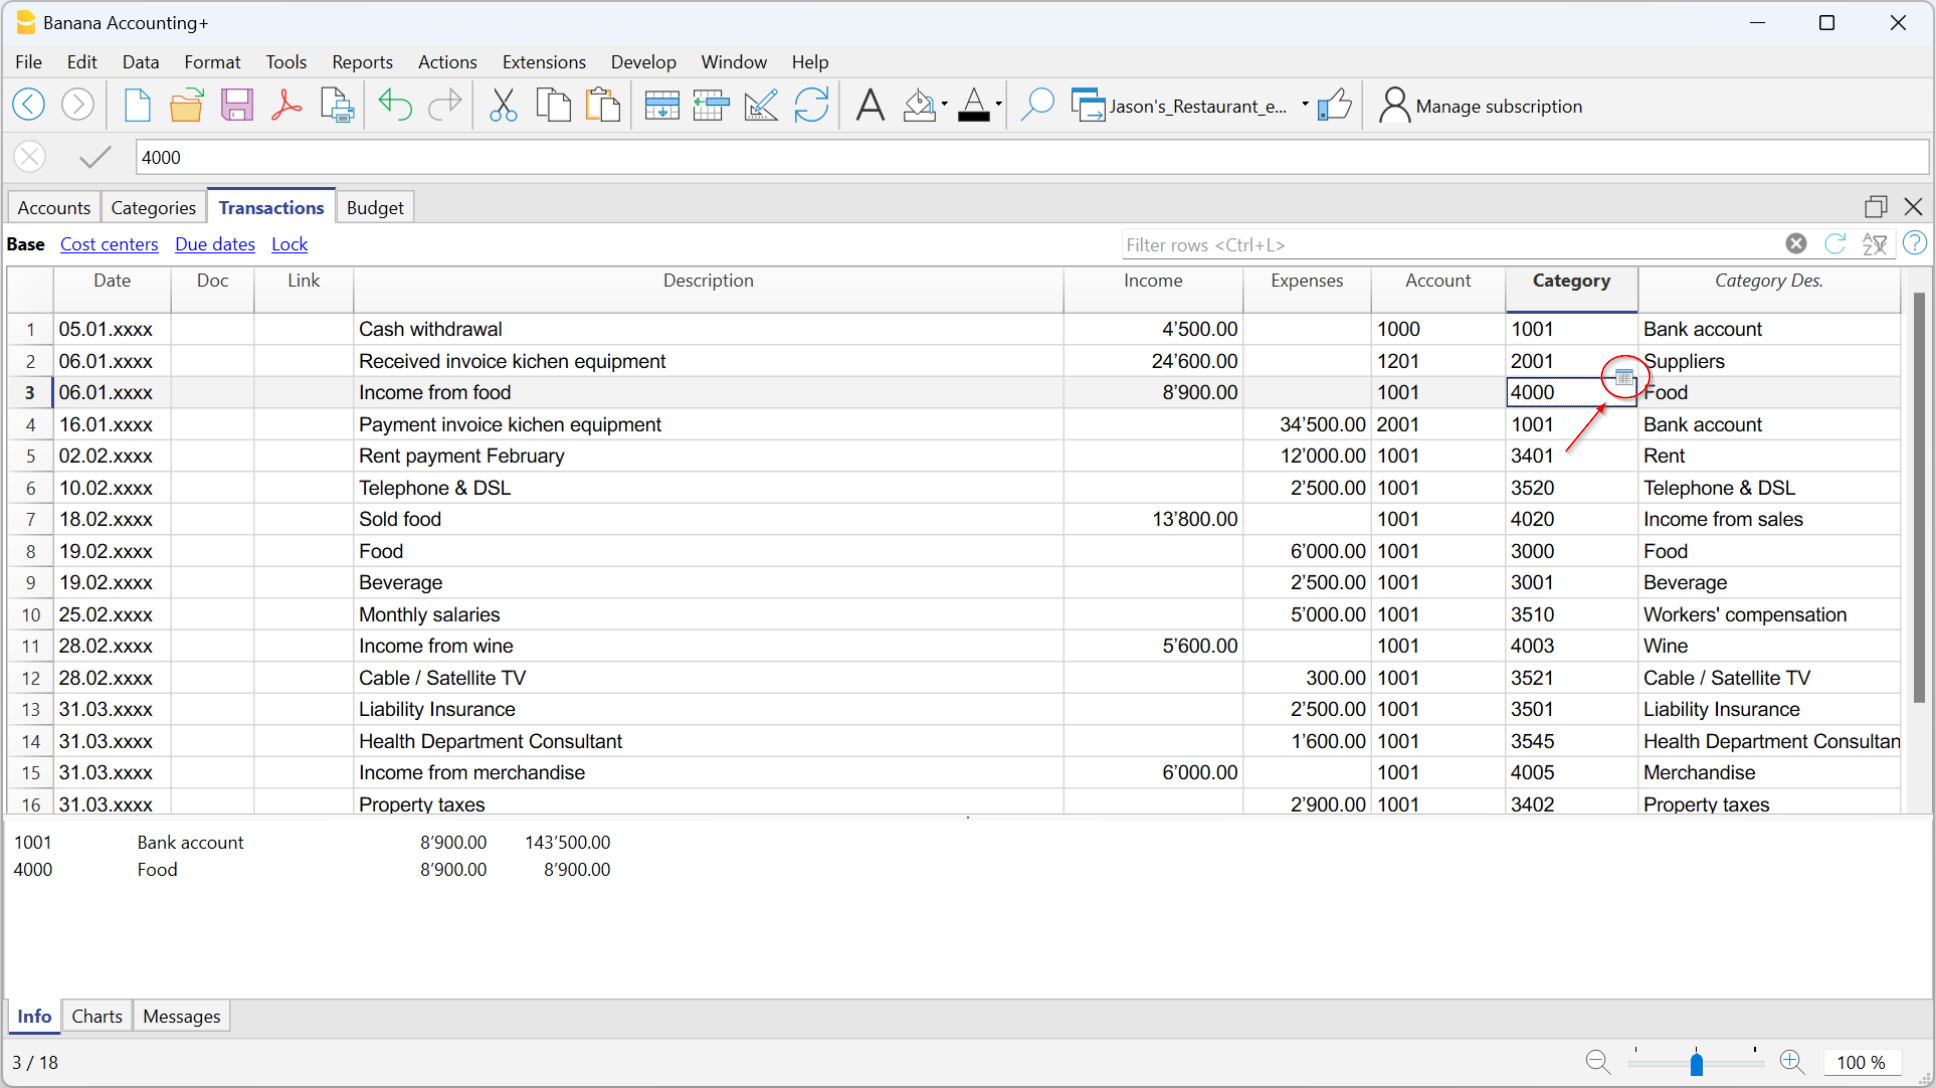The height and width of the screenshot is (1088, 1936).
Task: Export to PDF with Acrobat icon
Action: [287, 105]
